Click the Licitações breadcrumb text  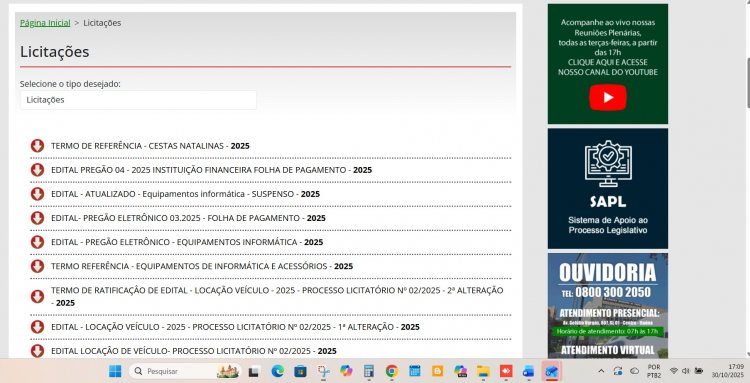pos(102,22)
